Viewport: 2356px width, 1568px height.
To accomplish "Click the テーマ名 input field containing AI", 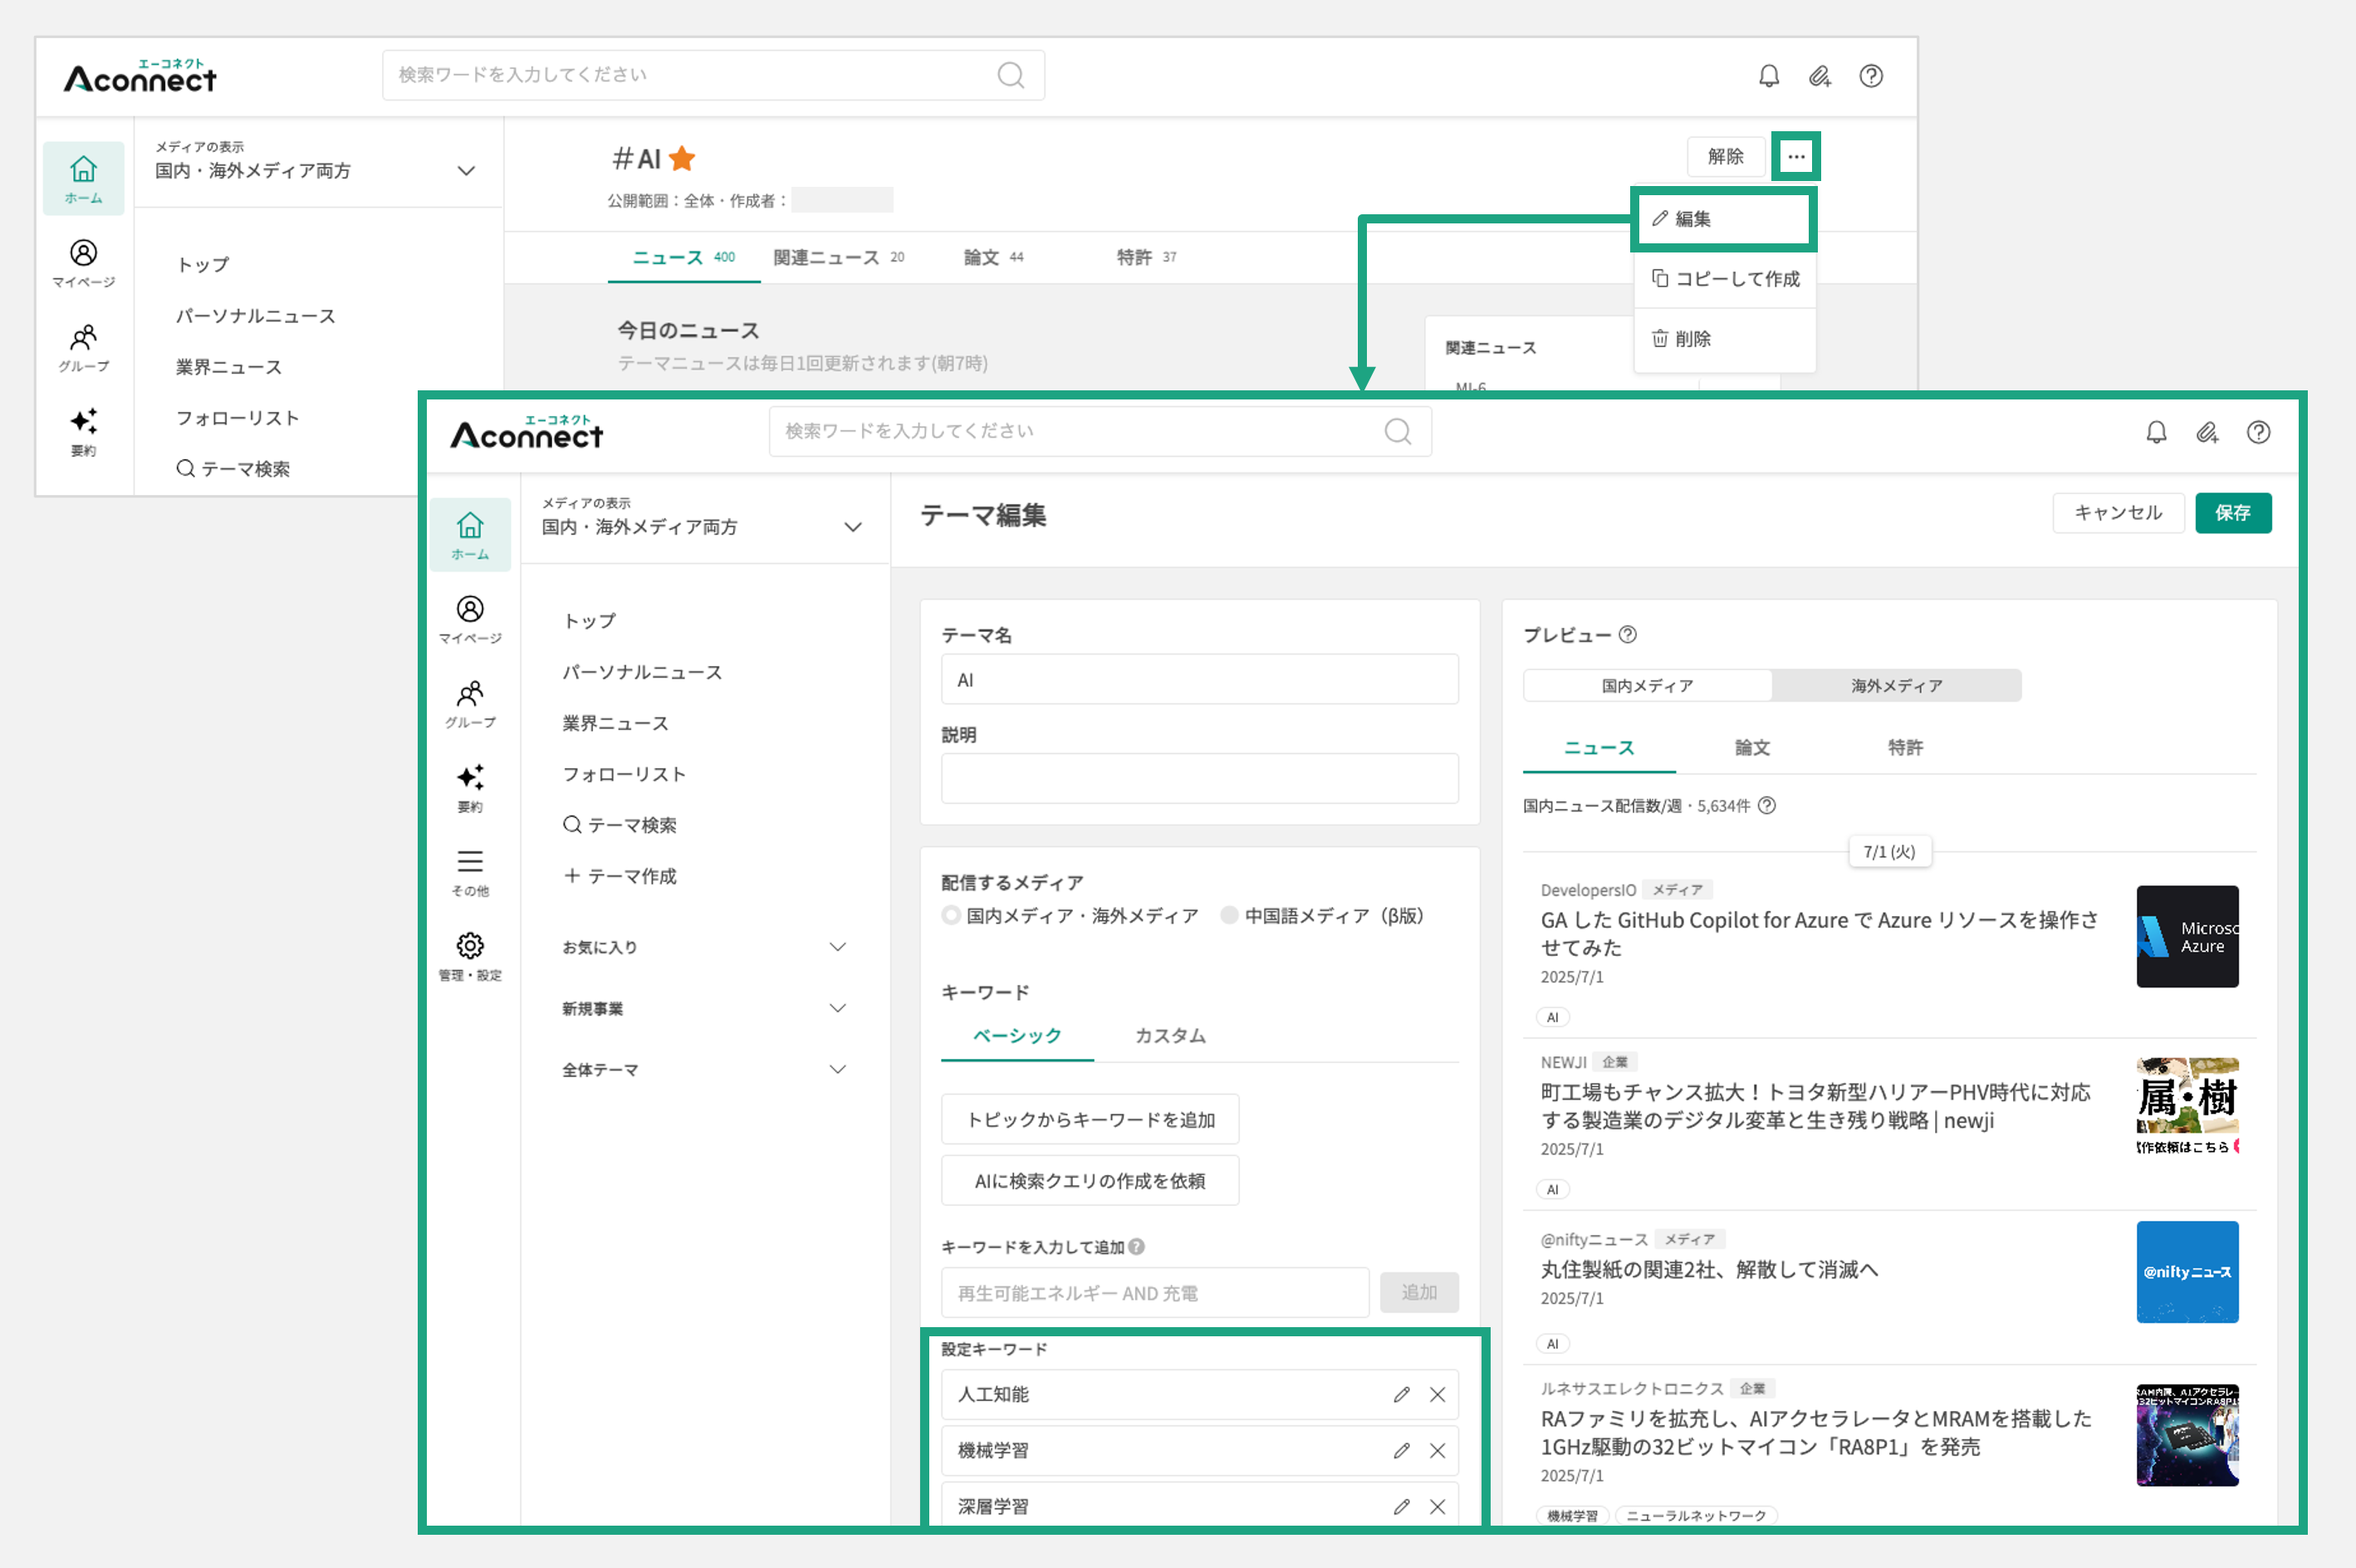I will [x=1199, y=680].
